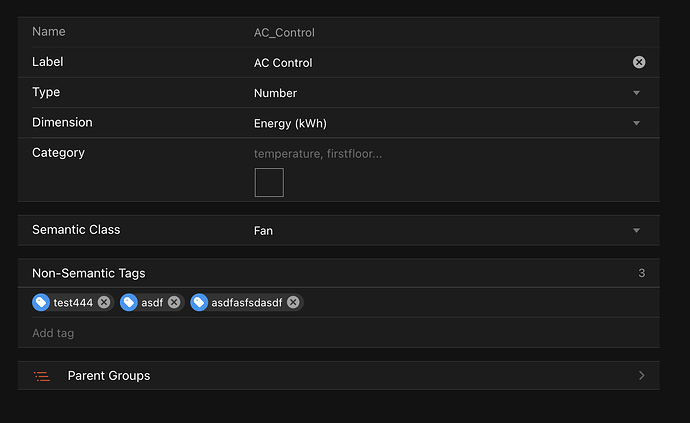
Task: Click the empty category icon preview box
Action: point(269,182)
